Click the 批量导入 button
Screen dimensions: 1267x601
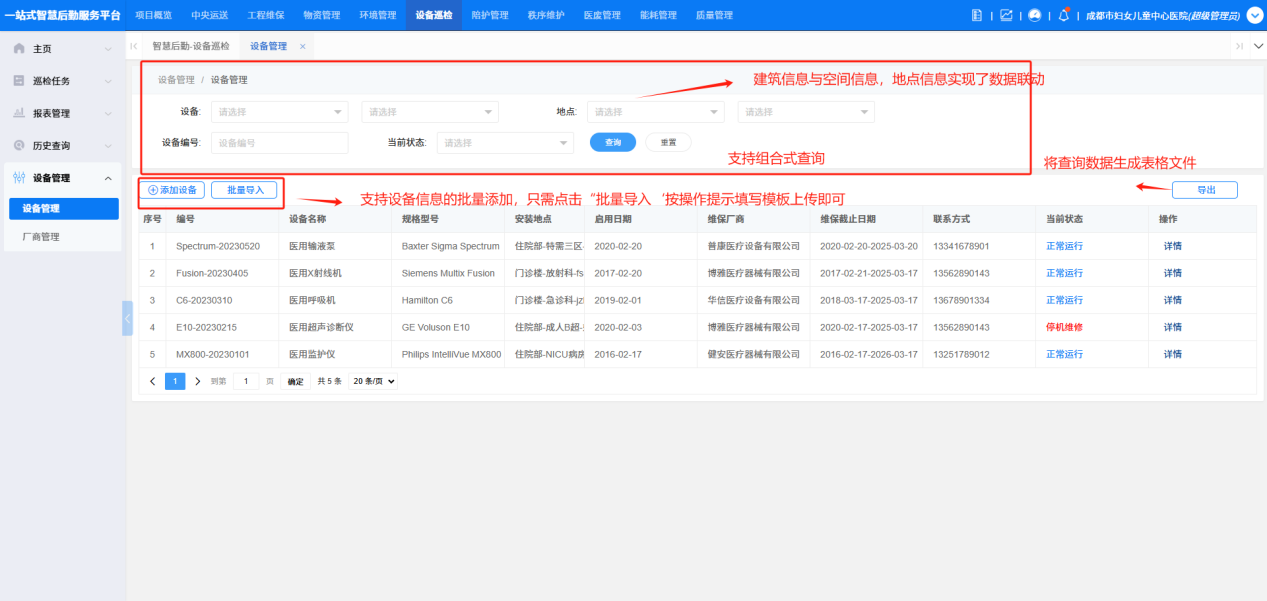244,190
